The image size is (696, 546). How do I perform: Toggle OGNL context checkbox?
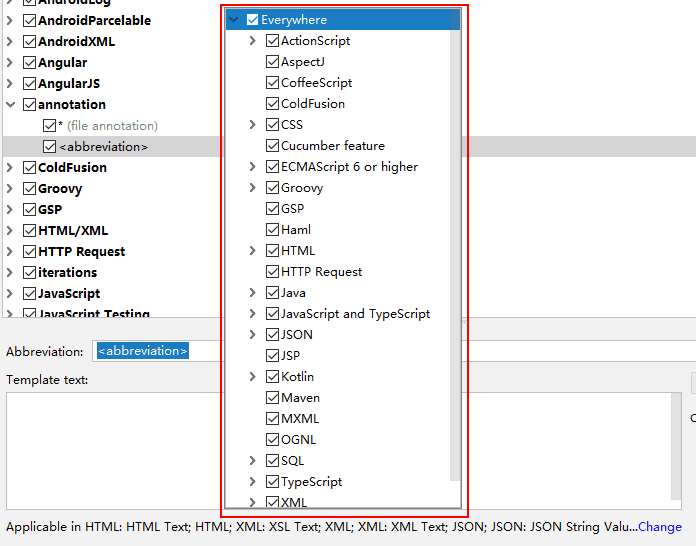(x=272, y=439)
